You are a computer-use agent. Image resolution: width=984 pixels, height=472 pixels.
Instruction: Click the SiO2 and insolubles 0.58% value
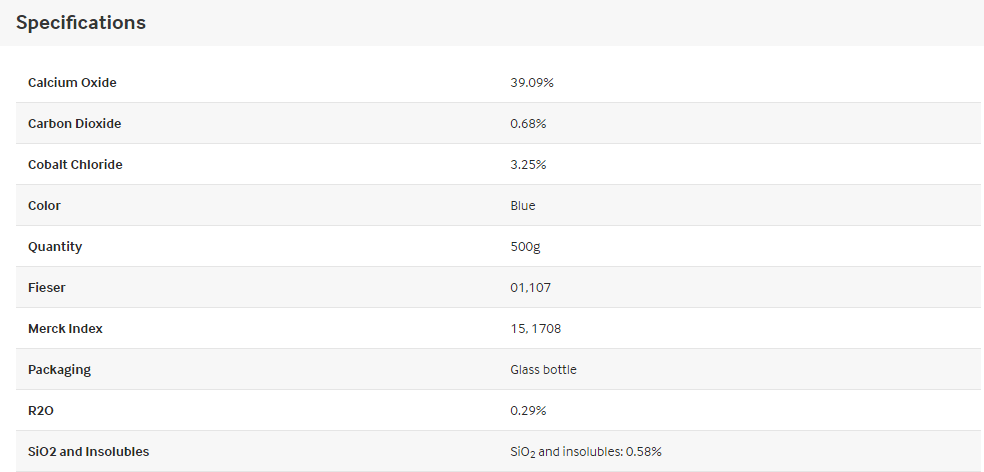[x=586, y=452]
